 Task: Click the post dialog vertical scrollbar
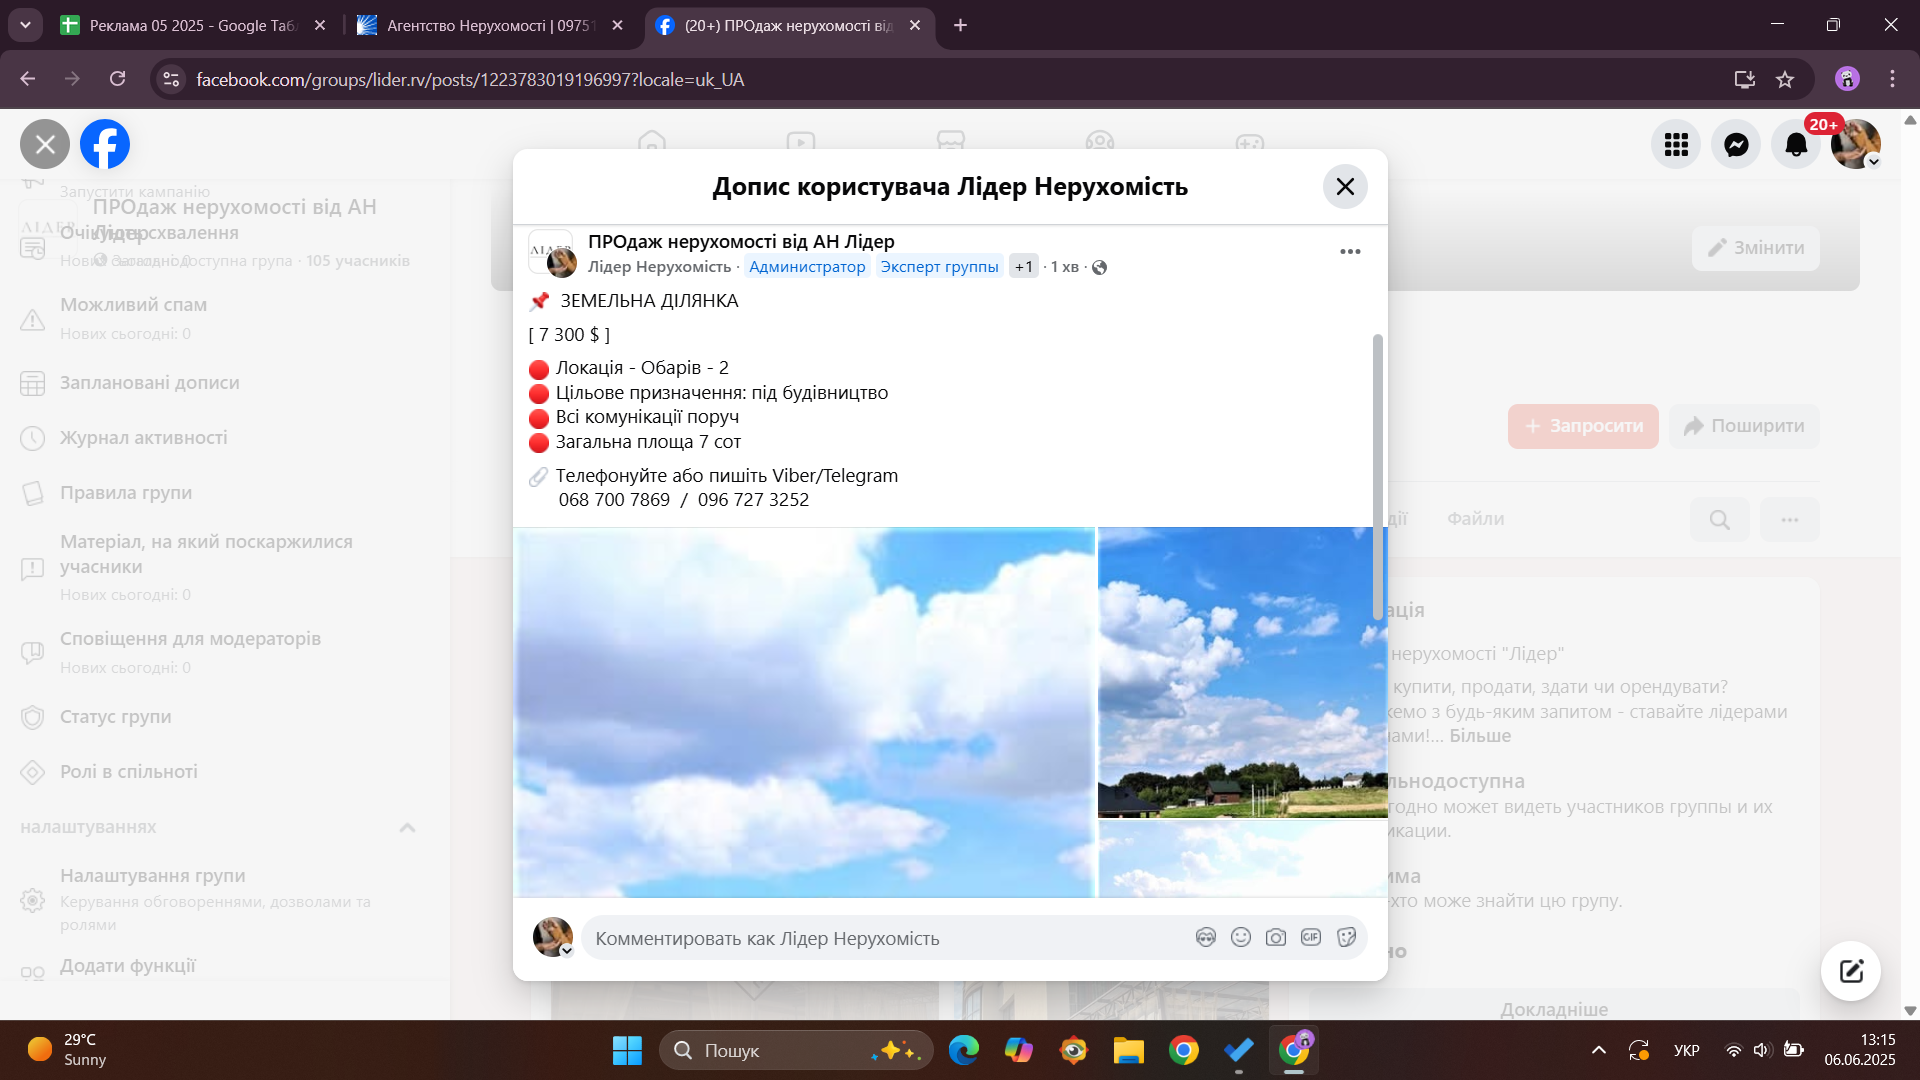coord(1378,477)
